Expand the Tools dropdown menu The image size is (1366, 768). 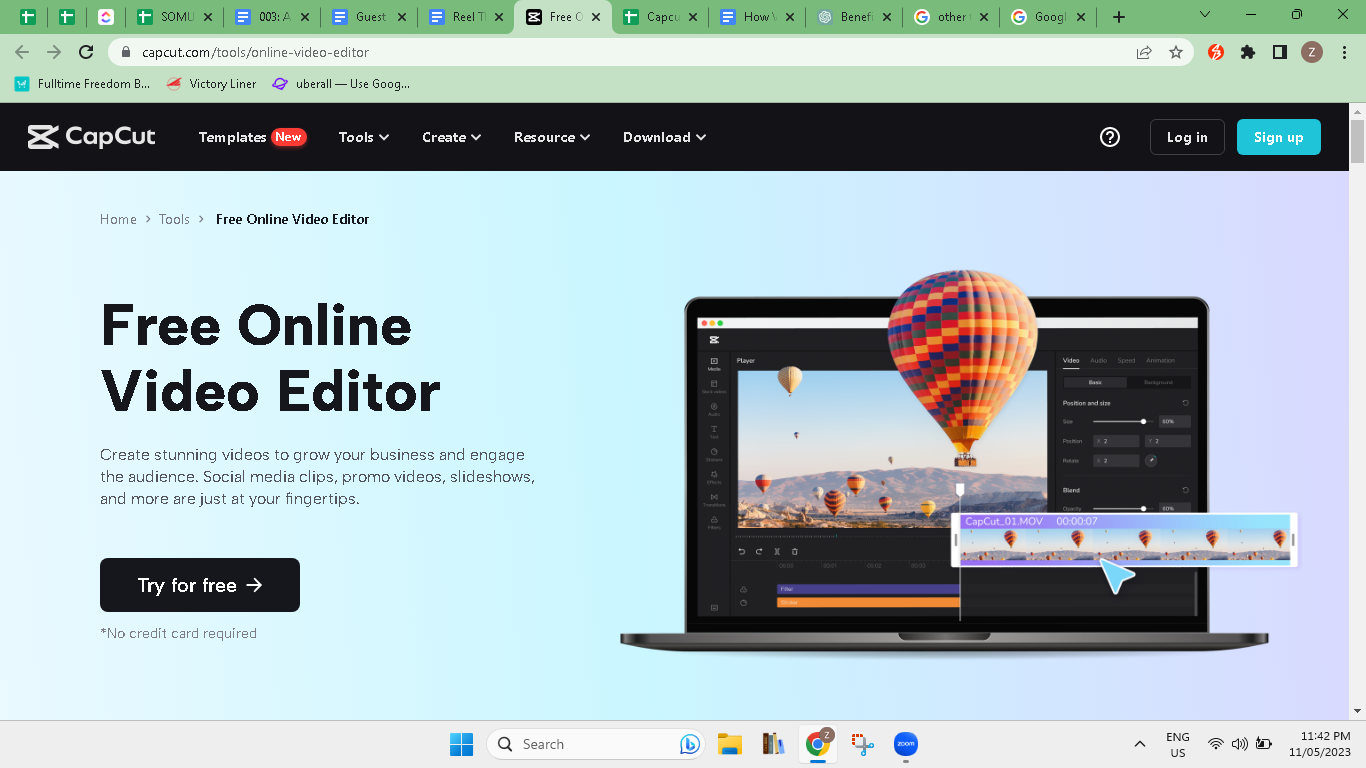coord(364,137)
